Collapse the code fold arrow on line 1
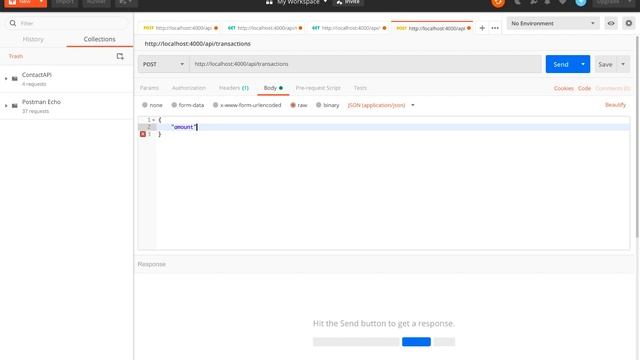 153,120
